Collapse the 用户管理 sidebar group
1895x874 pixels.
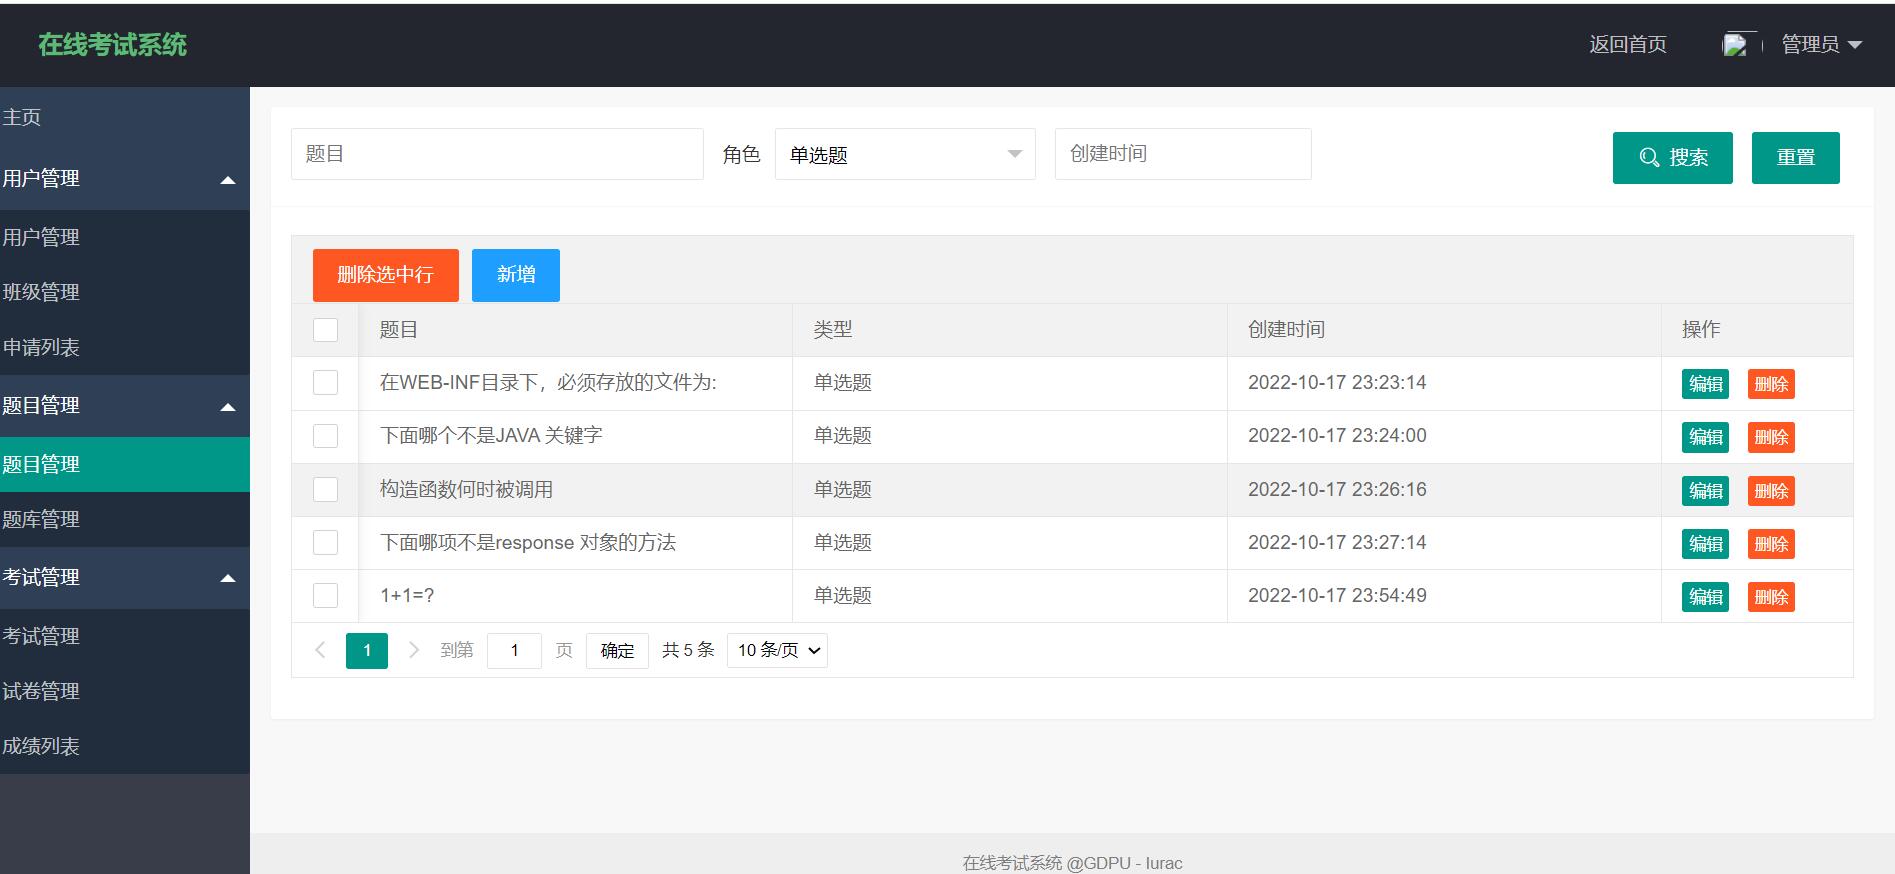pos(125,179)
